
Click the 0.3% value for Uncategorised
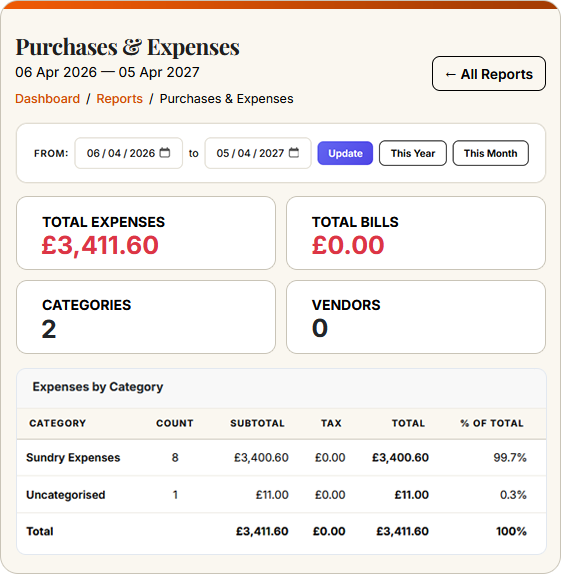click(513, 495)
